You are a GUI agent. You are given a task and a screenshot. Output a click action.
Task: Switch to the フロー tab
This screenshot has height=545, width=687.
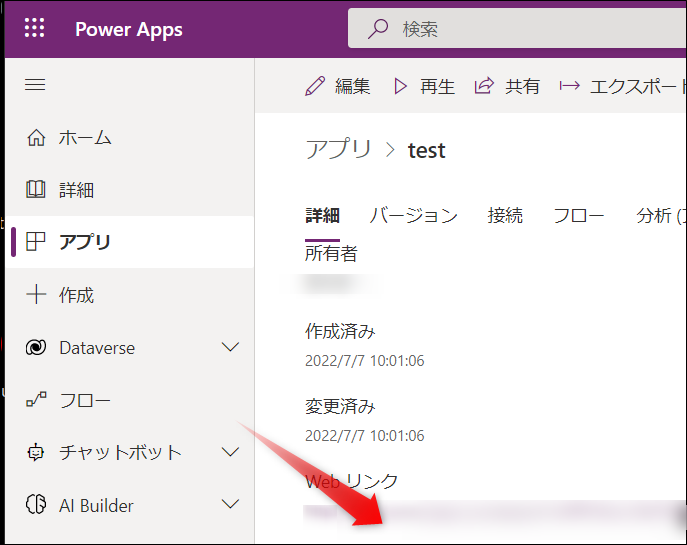(579, 216)
